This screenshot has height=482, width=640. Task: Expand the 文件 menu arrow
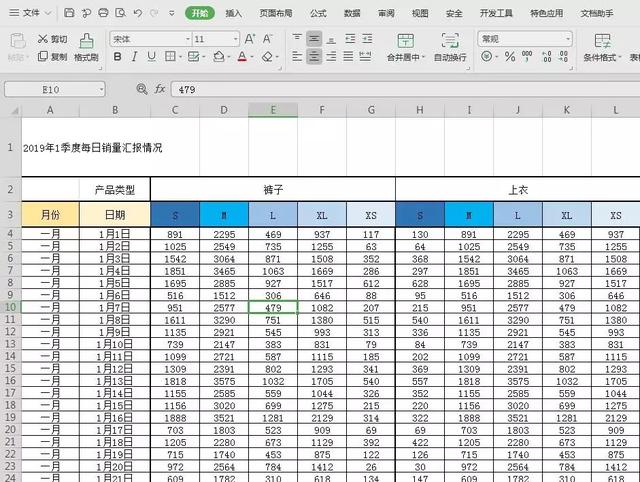pos(47,13)
